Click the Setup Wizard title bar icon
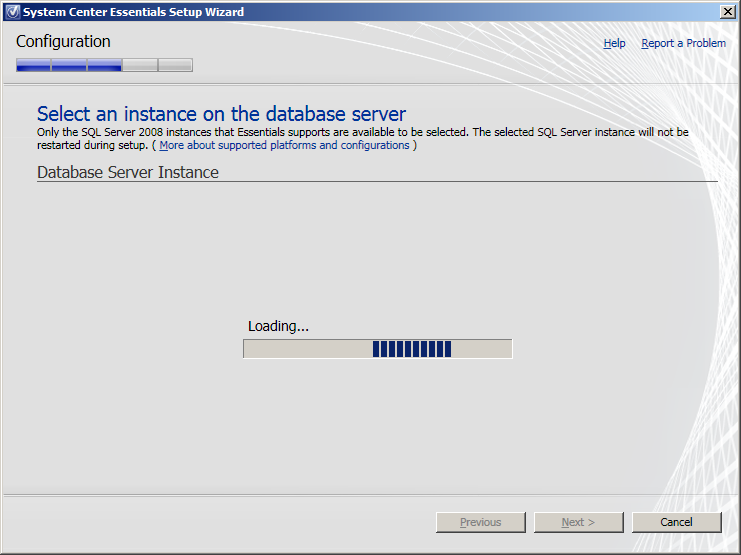Image resolution: width=741 pixels, height=555 pixels. pos(13,12)
